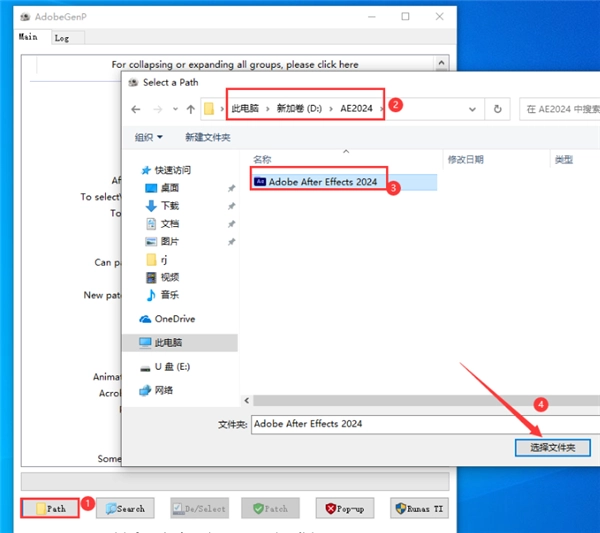Select OneDrive in navigation pane
Screen dimensions: 600x533
click(x=174, y=319)
